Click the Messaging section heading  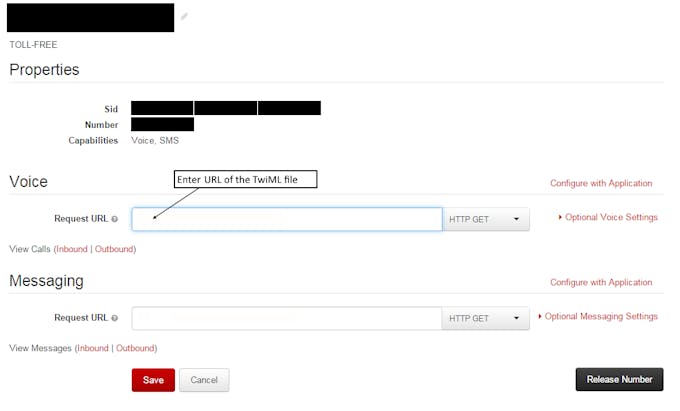click(x=46, y=281)
